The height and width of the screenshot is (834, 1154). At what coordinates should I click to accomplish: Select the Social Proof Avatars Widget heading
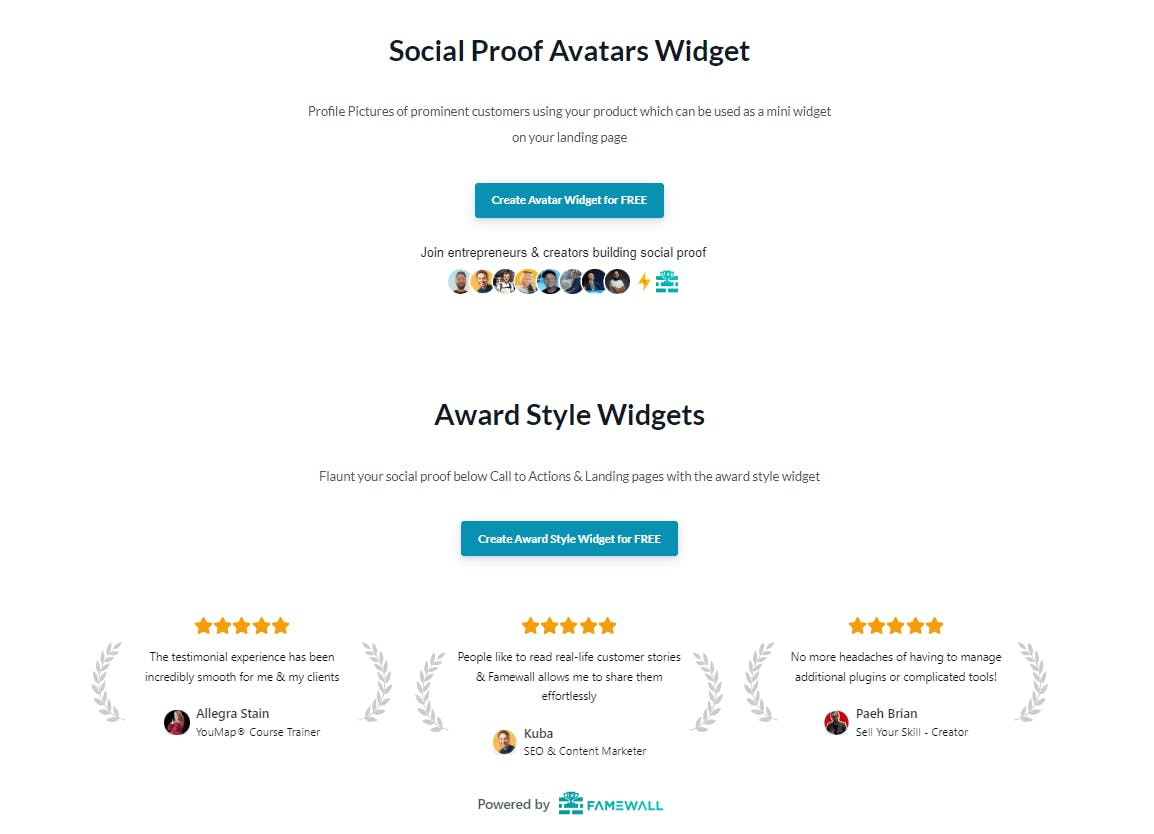[x=569, y=51]
